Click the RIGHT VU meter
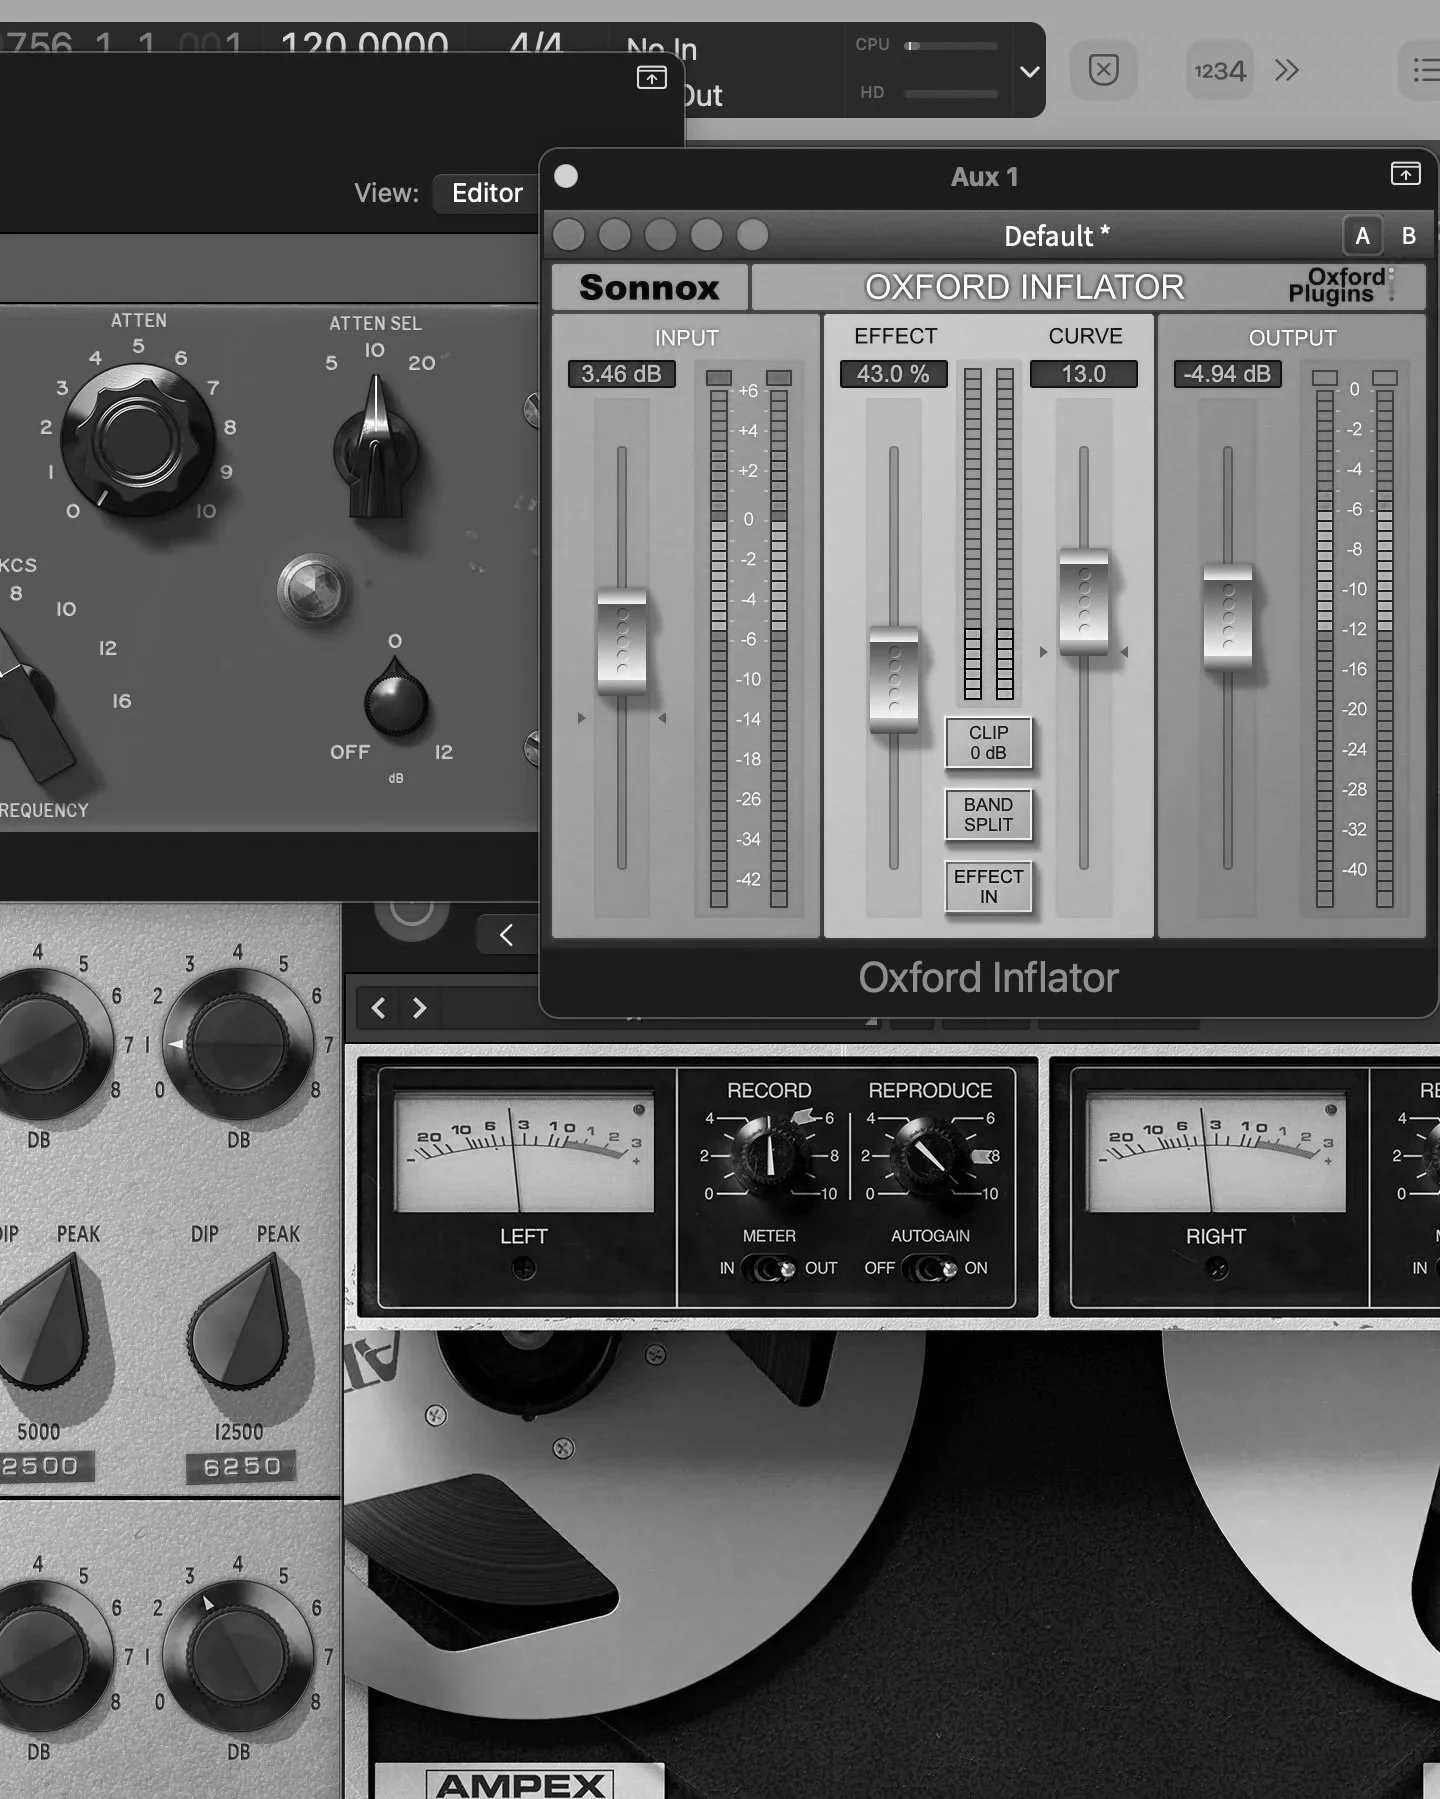 click(x=1215, y=1153)
